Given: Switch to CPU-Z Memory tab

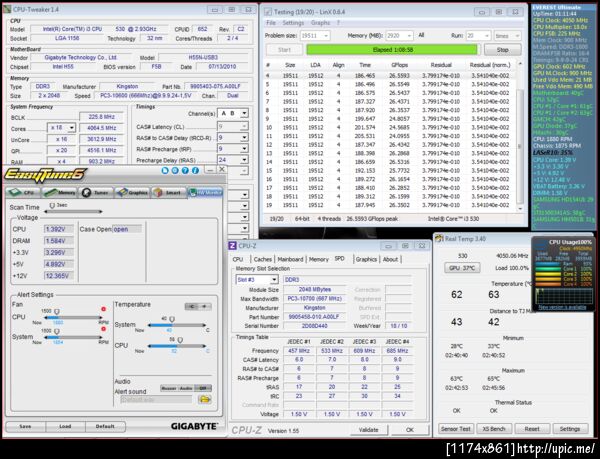Looking at the screenshot, I should [x=319, y=259].
